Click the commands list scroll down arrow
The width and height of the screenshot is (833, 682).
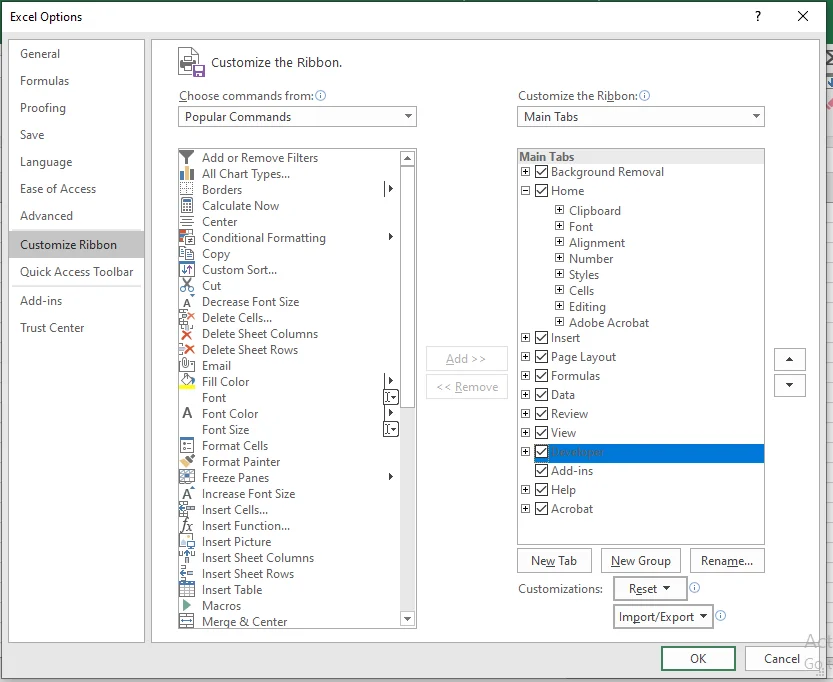click(x=407, y=619)
